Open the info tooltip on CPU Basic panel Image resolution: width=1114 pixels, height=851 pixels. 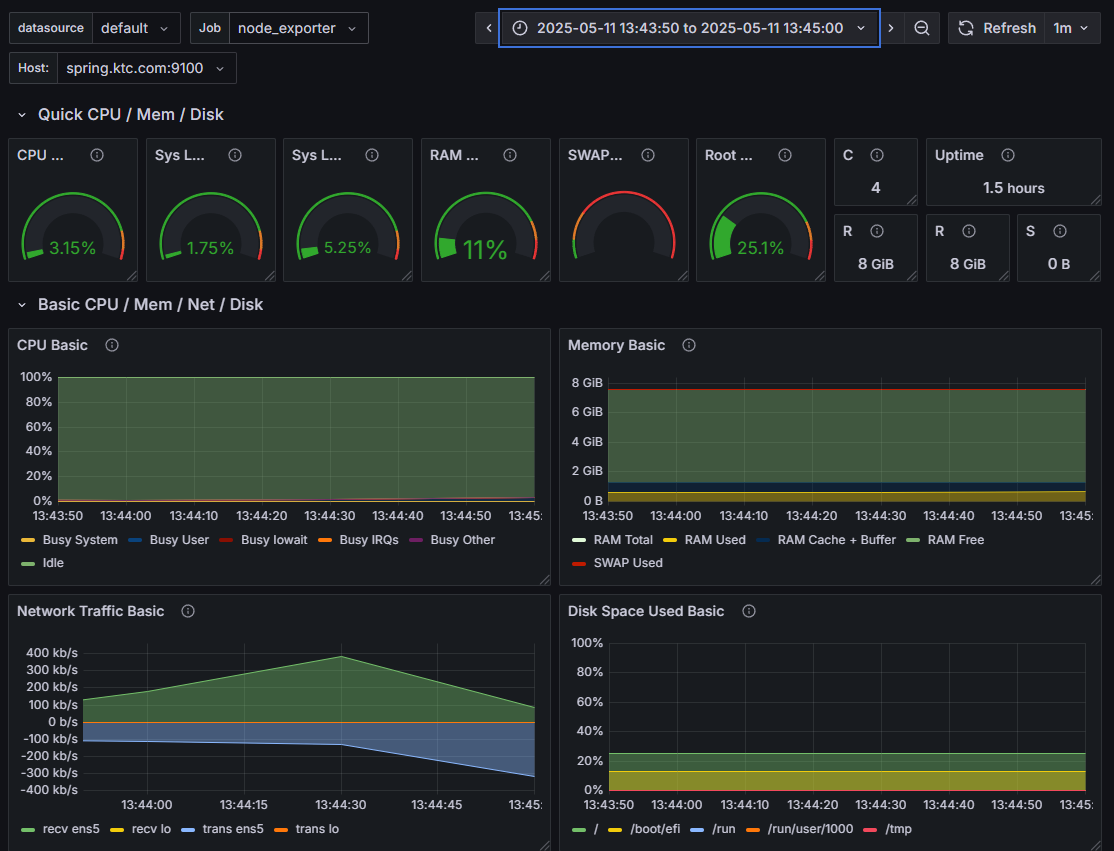tap(111, 344)
